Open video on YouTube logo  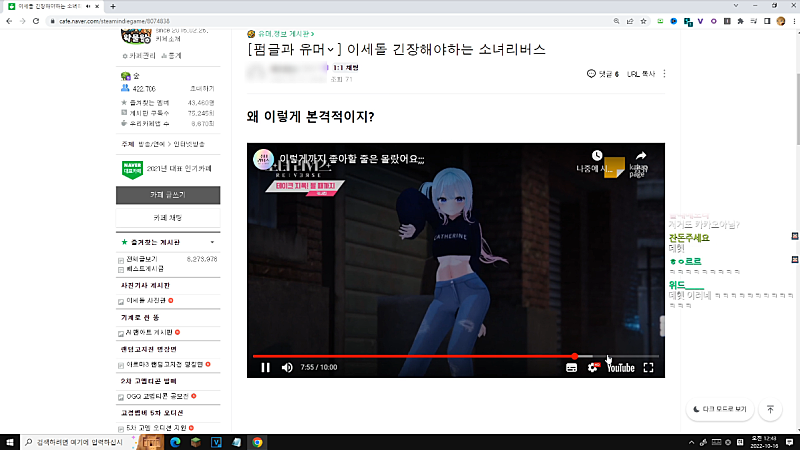point(620,367)
